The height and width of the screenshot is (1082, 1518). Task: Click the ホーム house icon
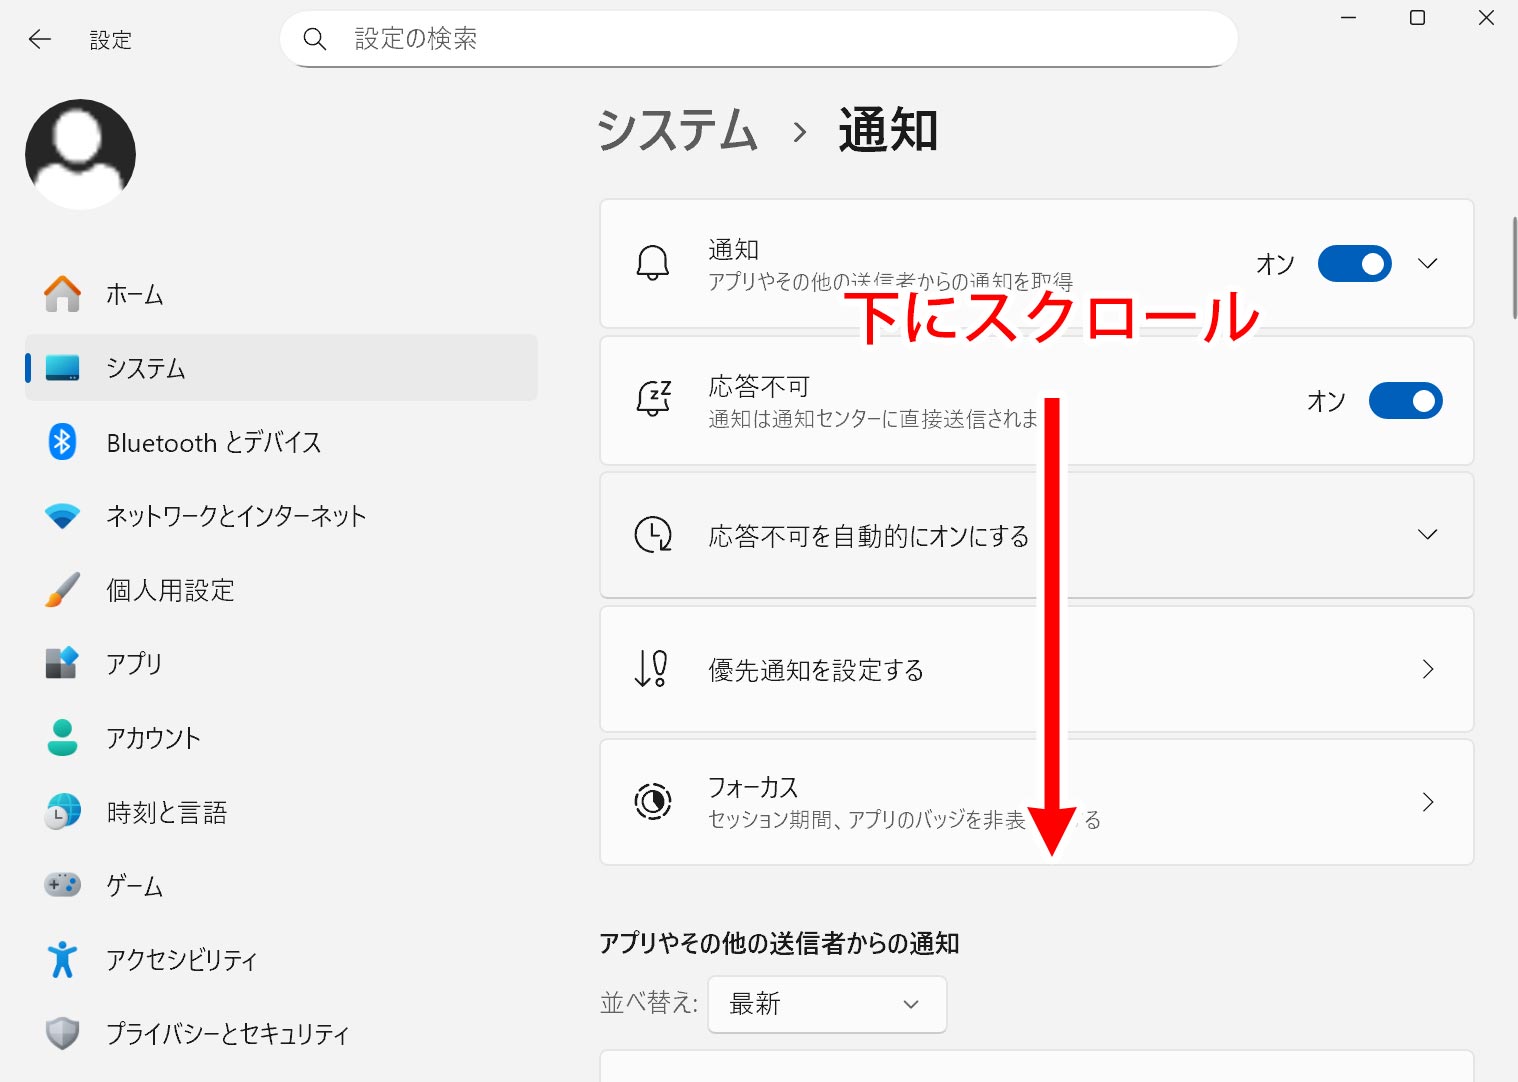click(x=62, y=294)
